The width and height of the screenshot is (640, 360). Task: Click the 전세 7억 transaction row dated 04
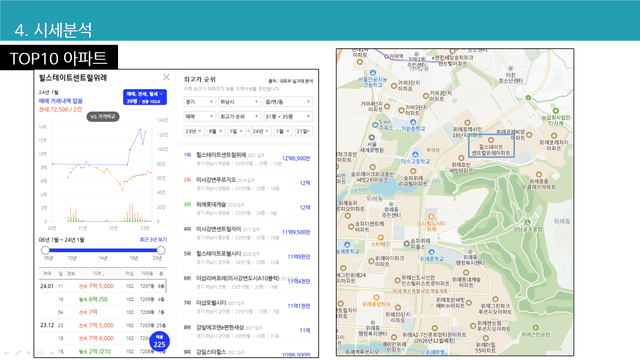(102, 312)
